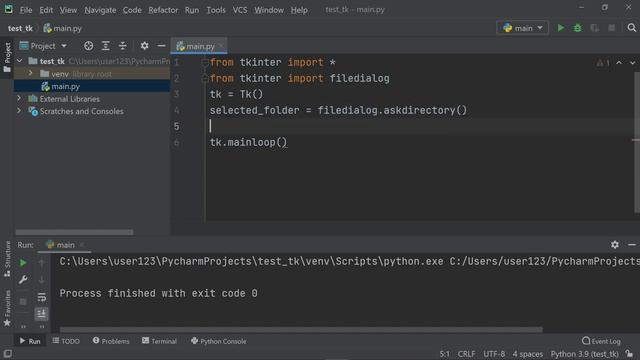Open the Terminal tool window
This screenshot has height=360, width=640.
159,341
